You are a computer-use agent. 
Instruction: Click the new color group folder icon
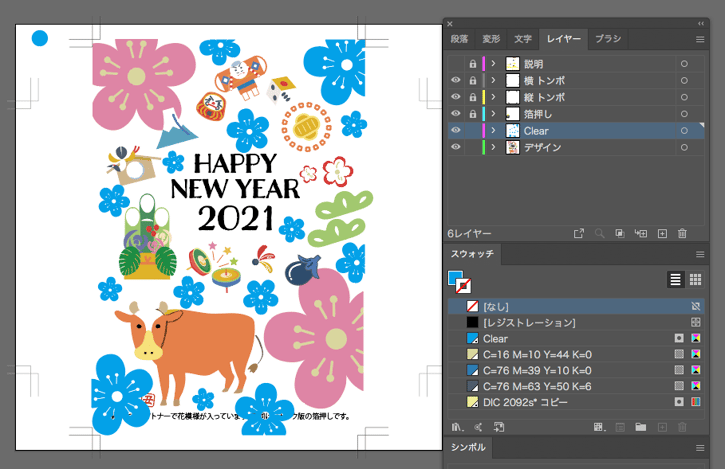pos(640,427)
